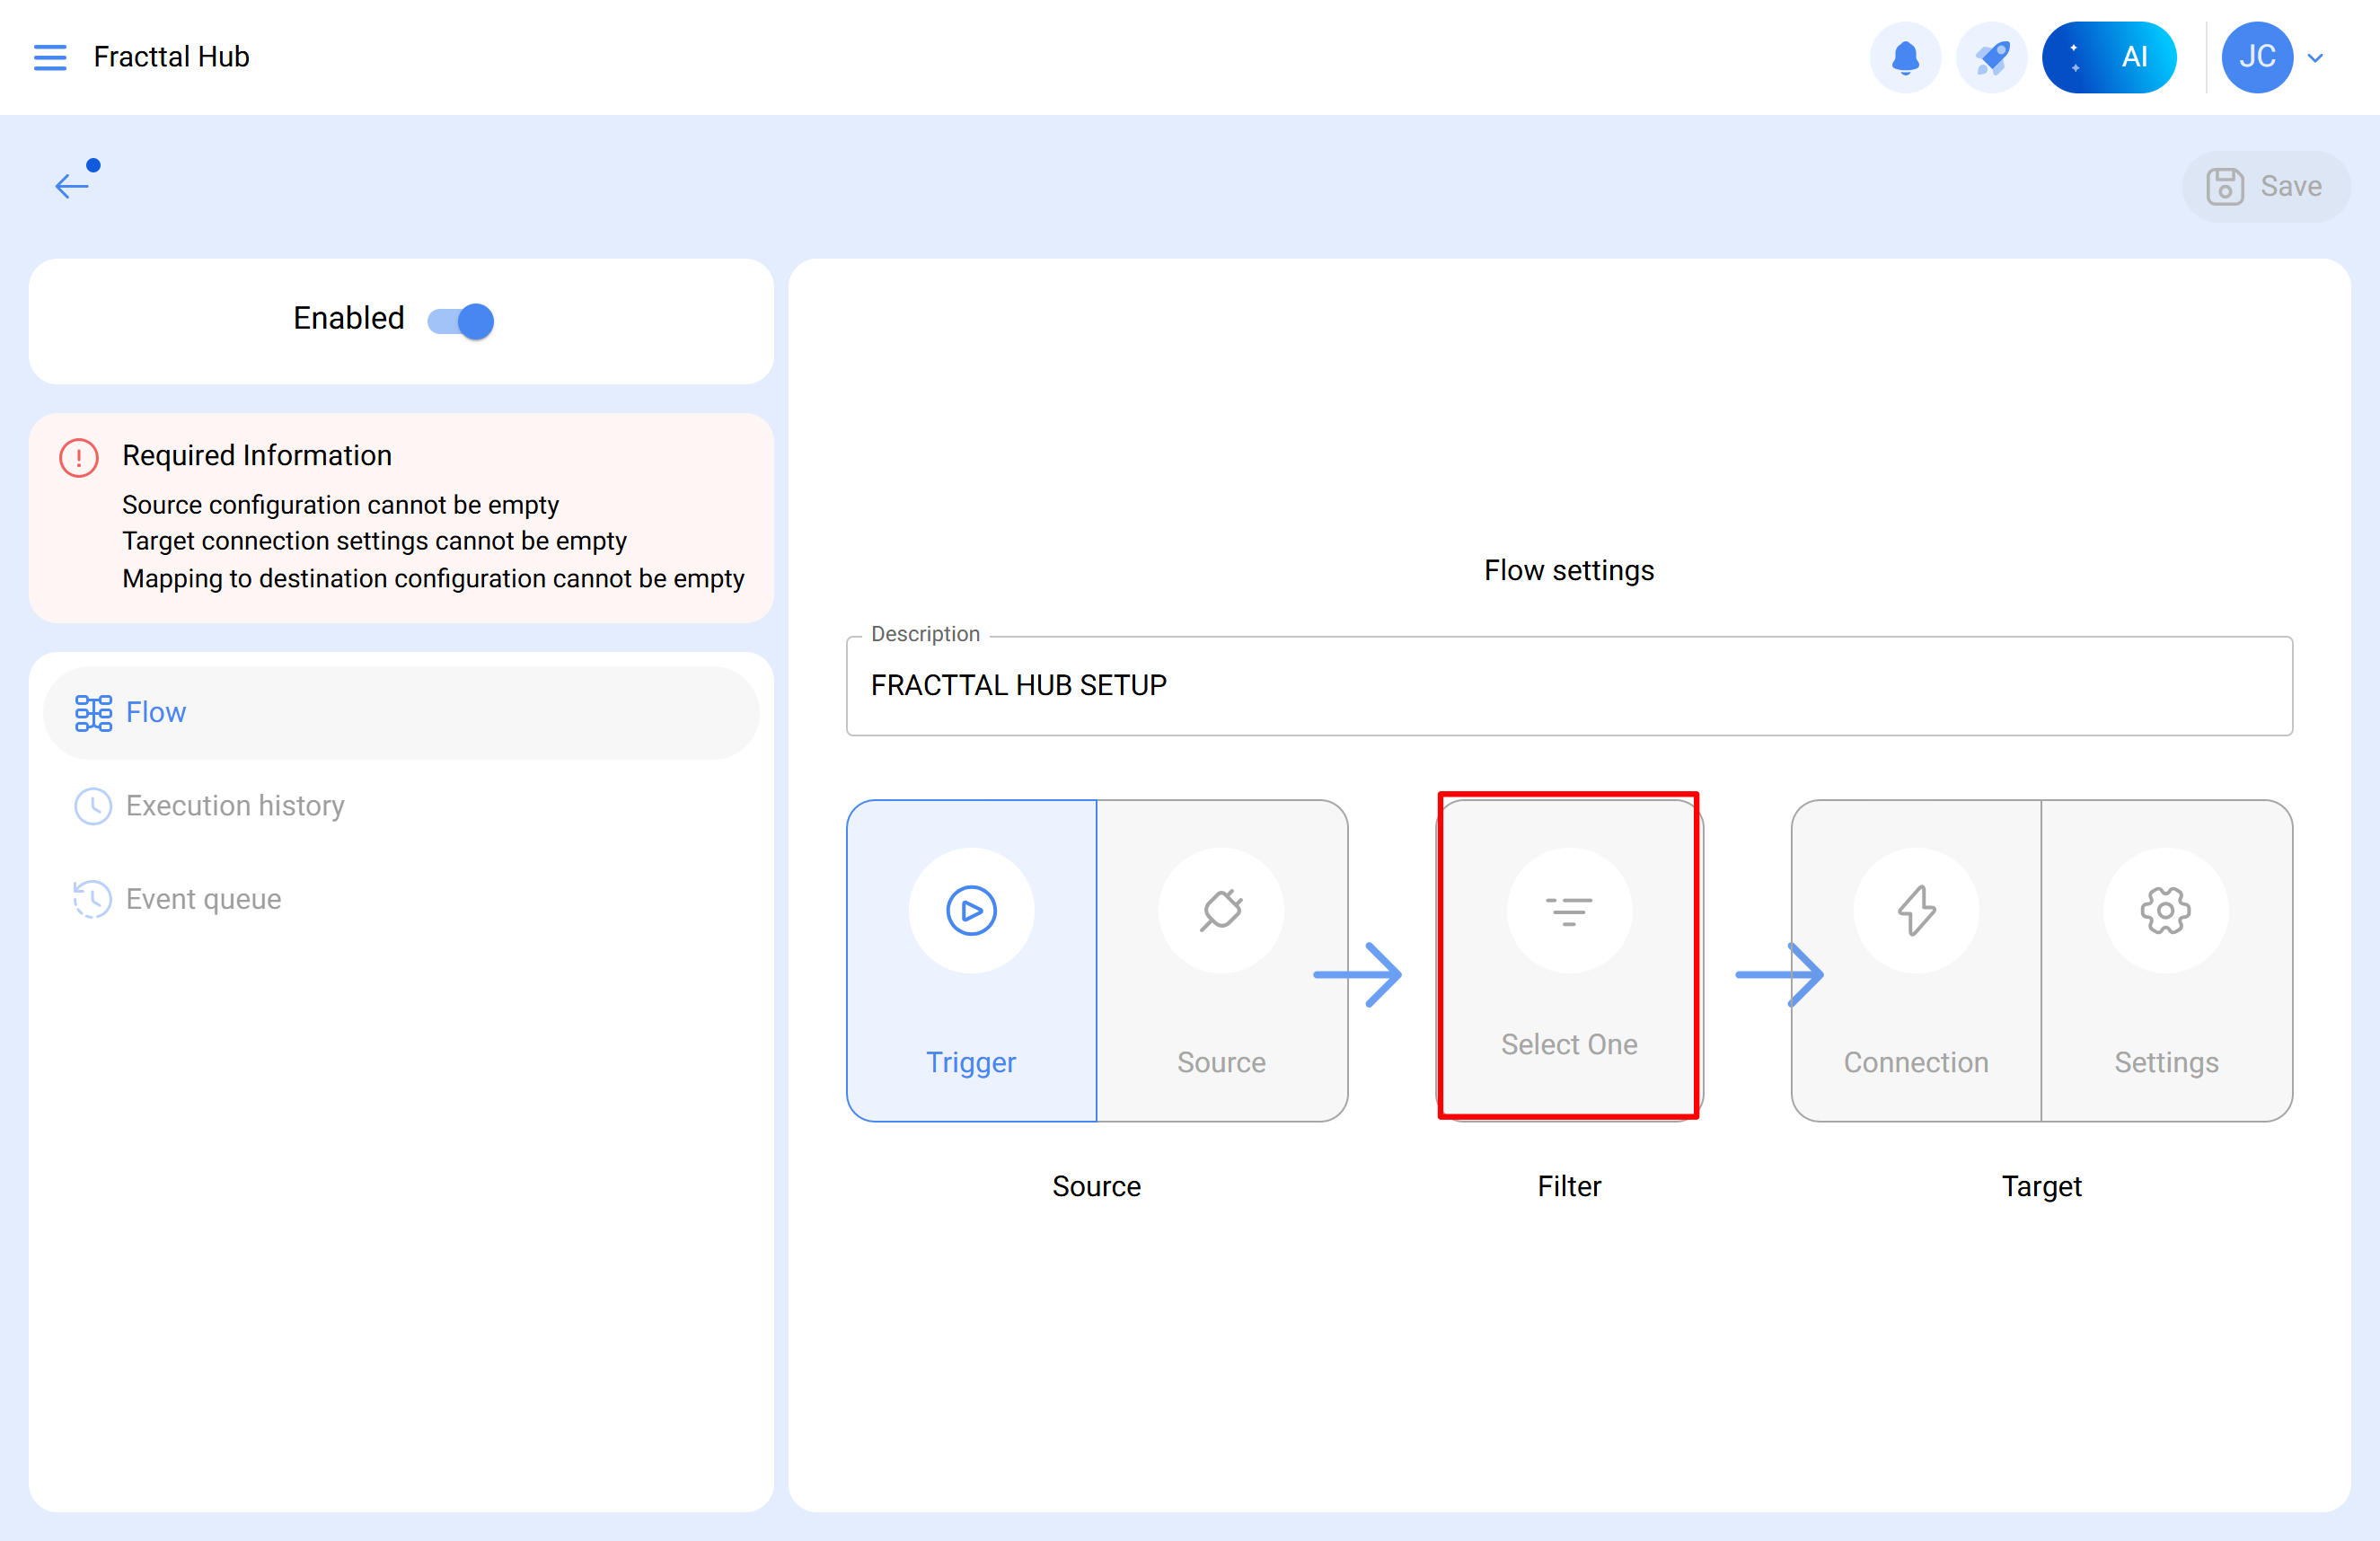Click the notifications bell icon
Screen dimensions: 2380x1541
1904,57
